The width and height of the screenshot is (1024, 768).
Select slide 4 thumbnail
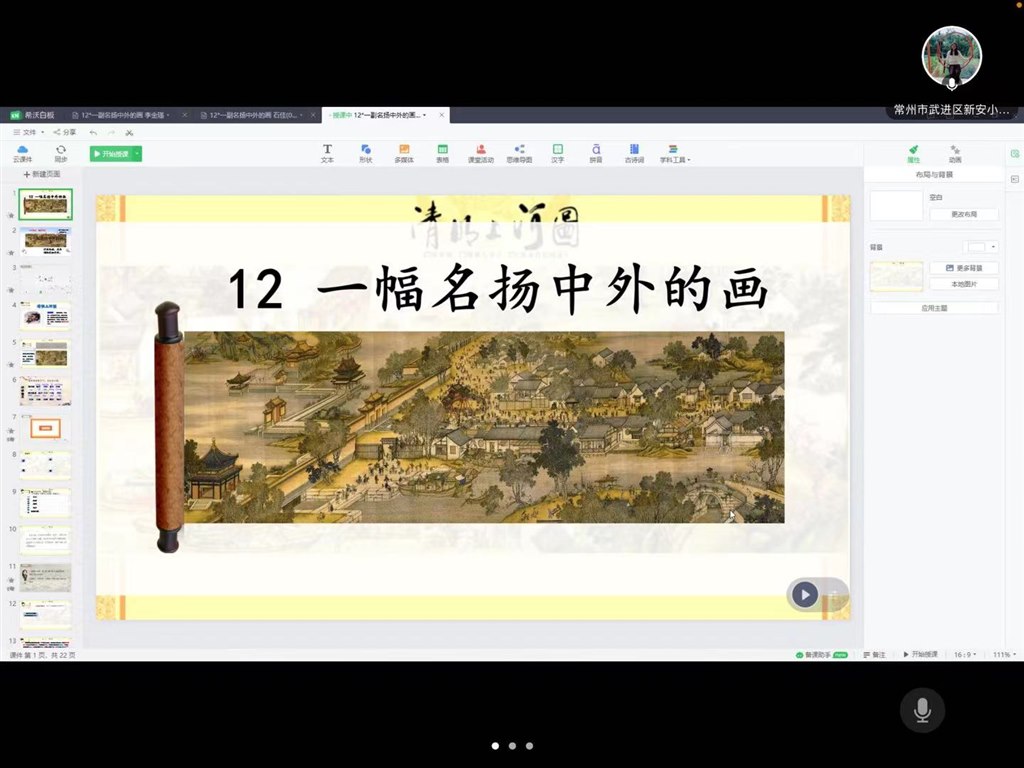[45, 315]
